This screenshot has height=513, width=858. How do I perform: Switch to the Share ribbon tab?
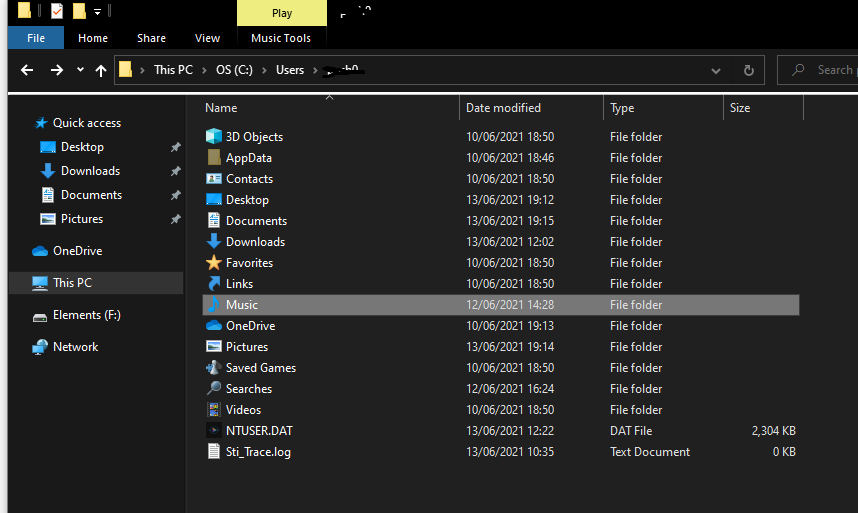tap(152, 38)
